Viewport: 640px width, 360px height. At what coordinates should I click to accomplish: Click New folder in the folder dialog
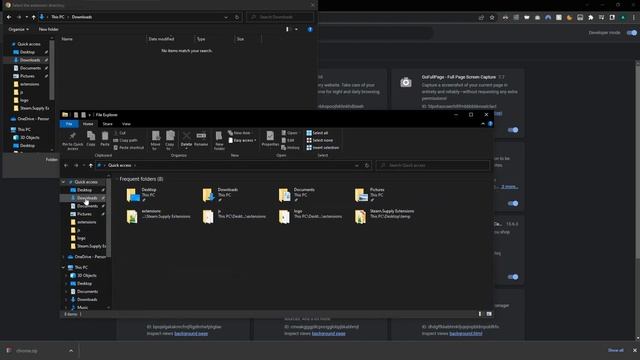[x=49, y=29]
